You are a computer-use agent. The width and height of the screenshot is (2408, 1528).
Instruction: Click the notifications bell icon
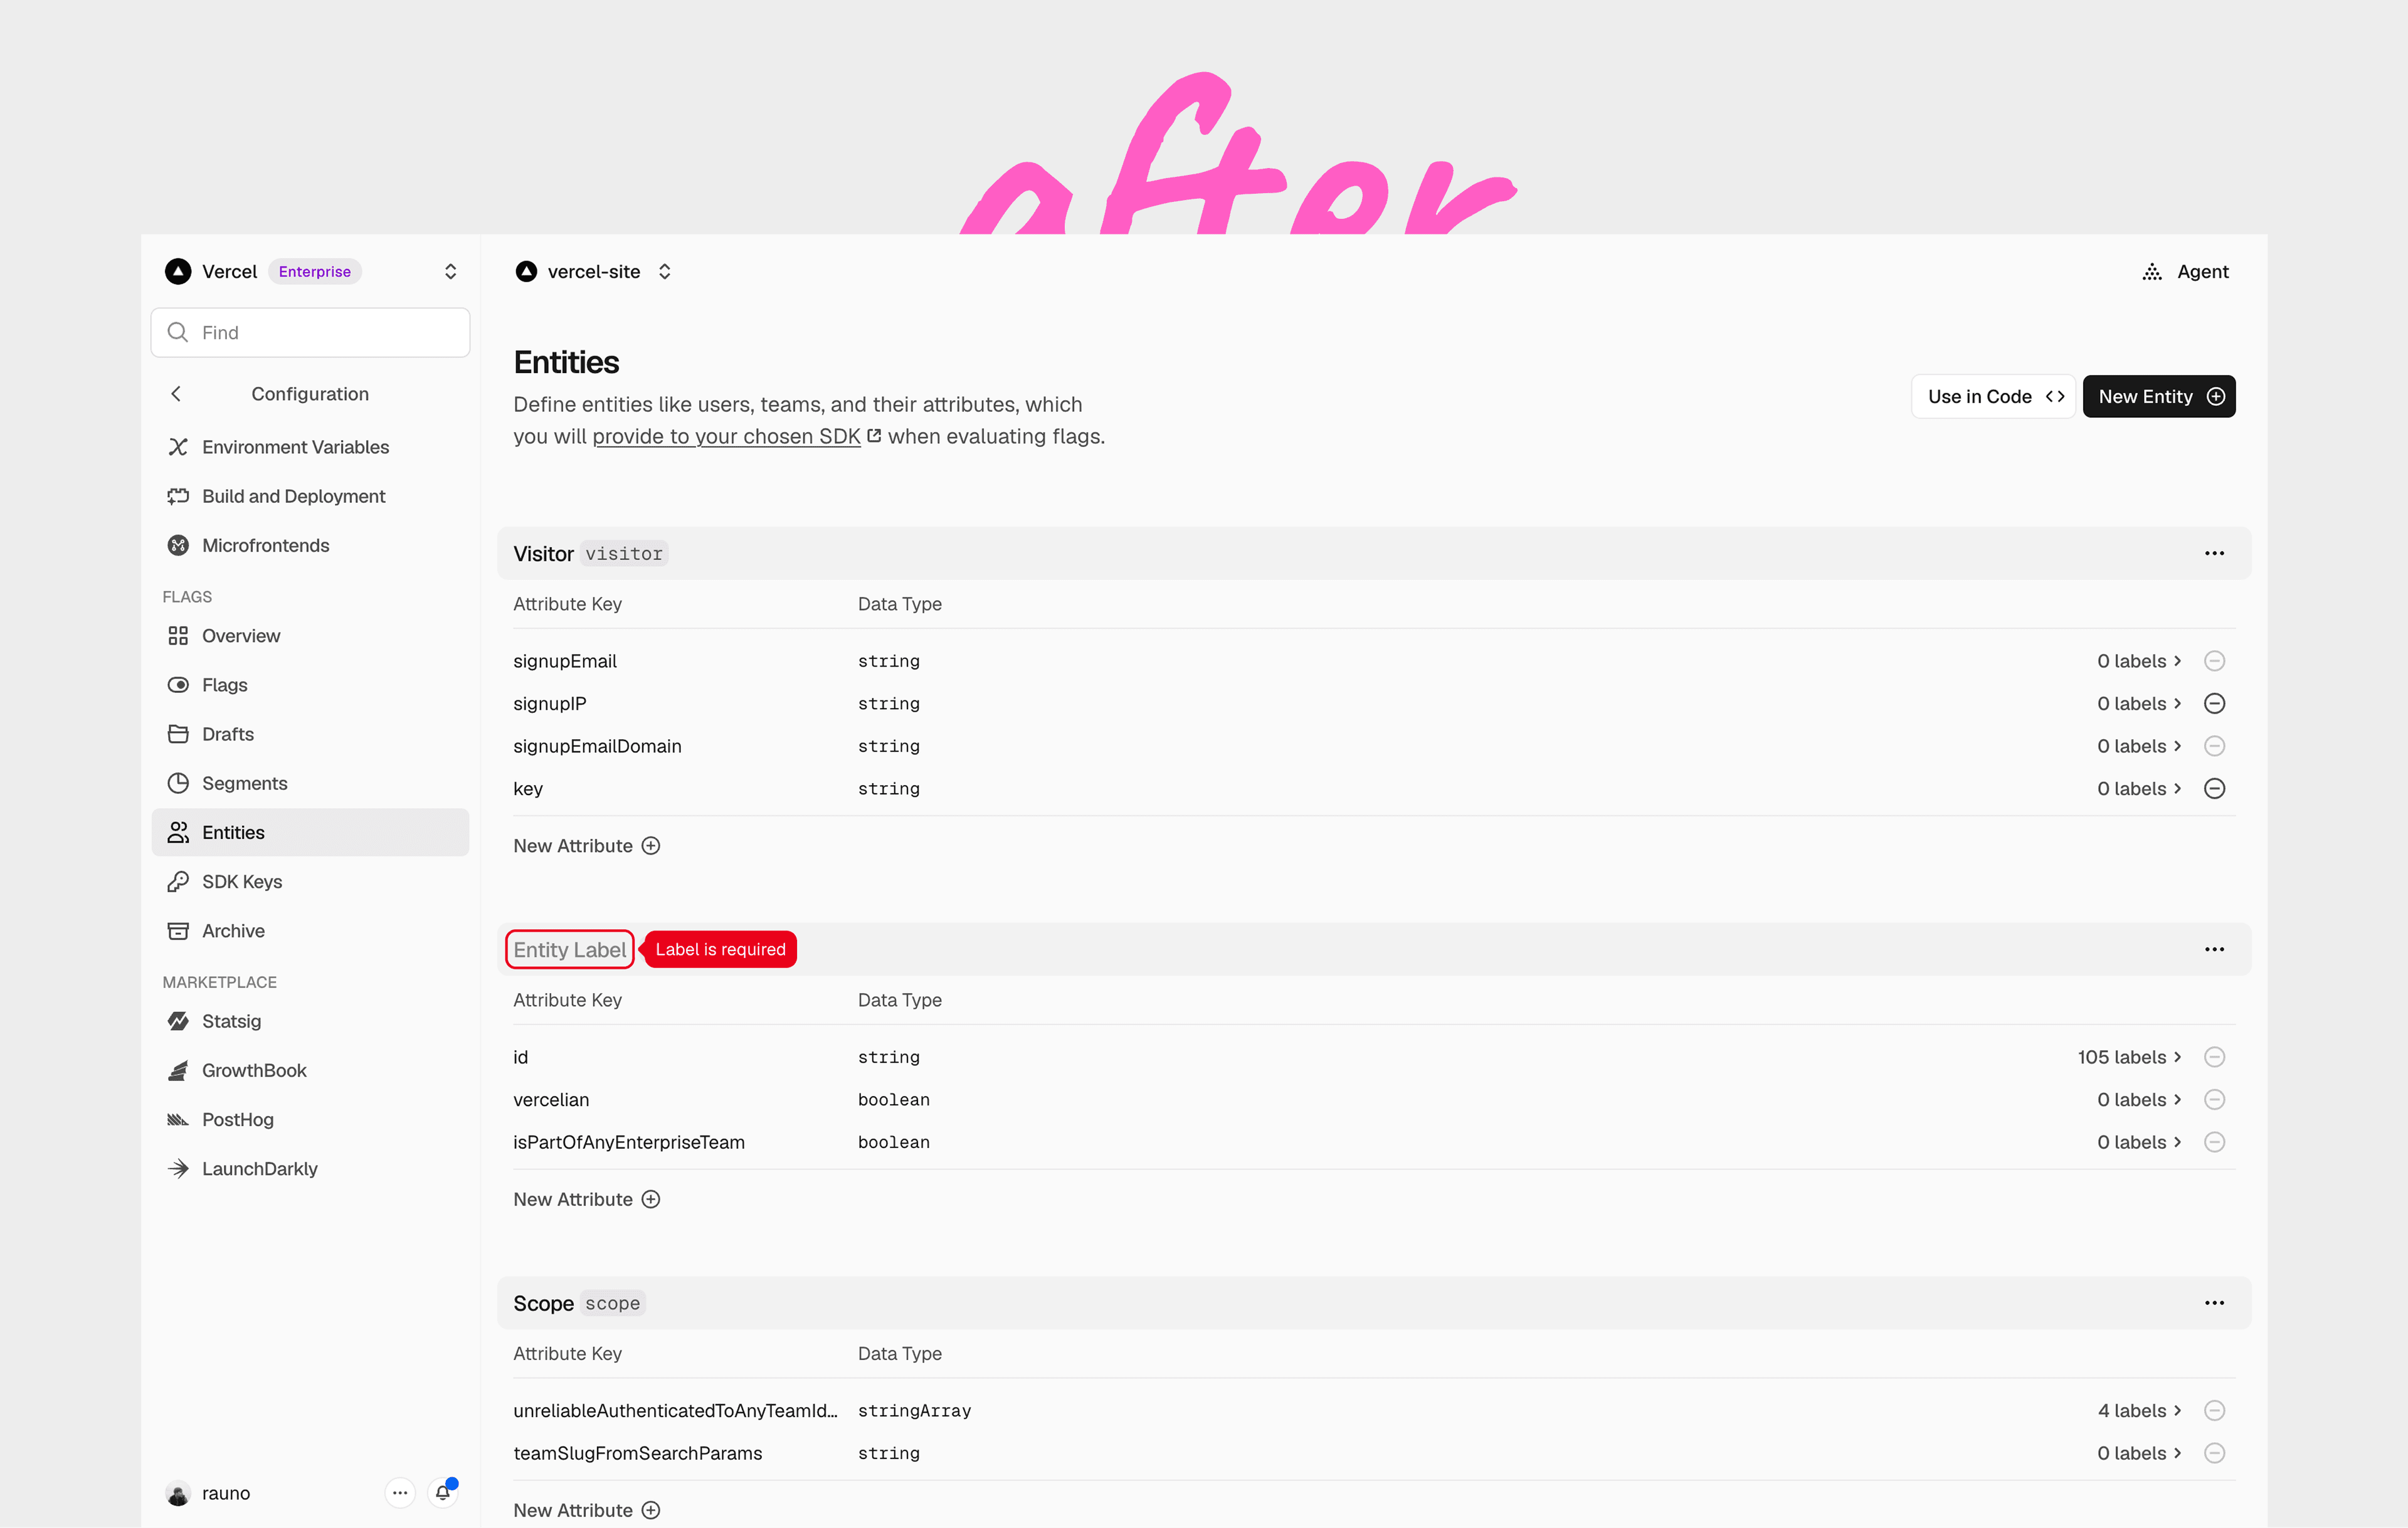point(442,1493)
